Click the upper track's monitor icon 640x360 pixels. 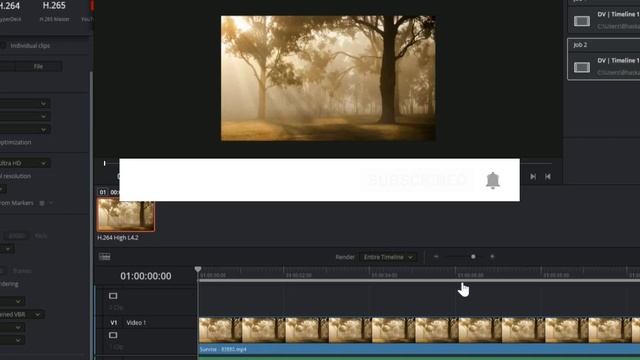[x=113, y=296]
